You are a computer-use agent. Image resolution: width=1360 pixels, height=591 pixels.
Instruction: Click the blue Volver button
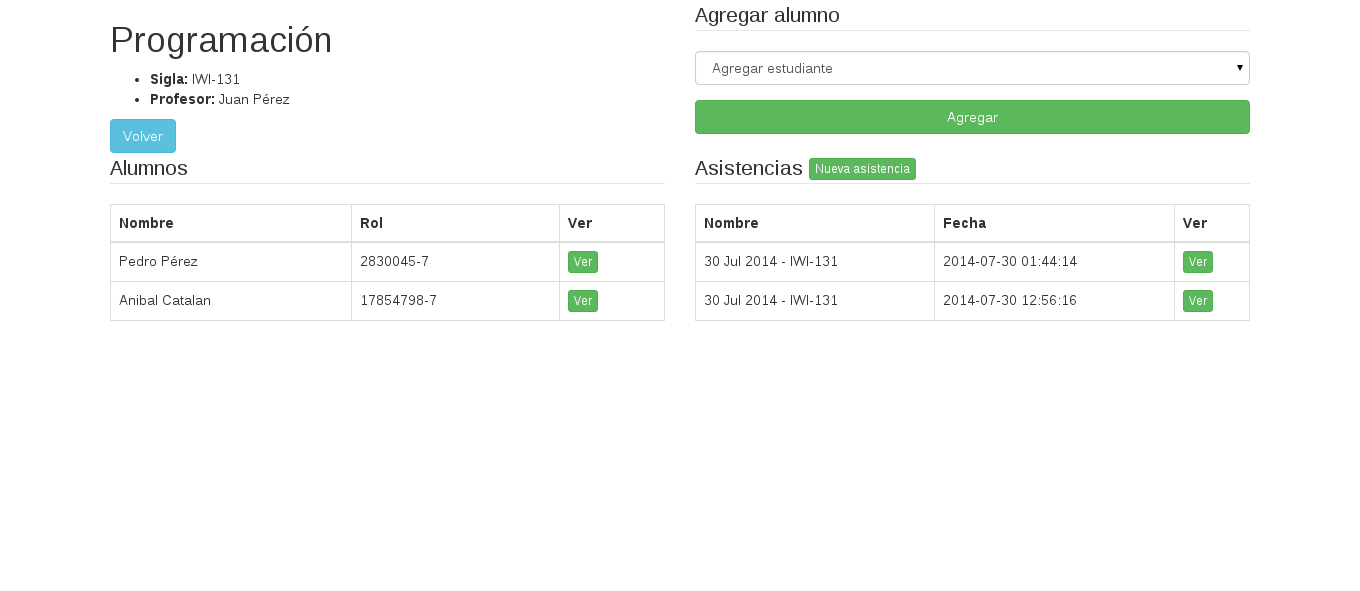pyautogui.click(x=143, y=136)
